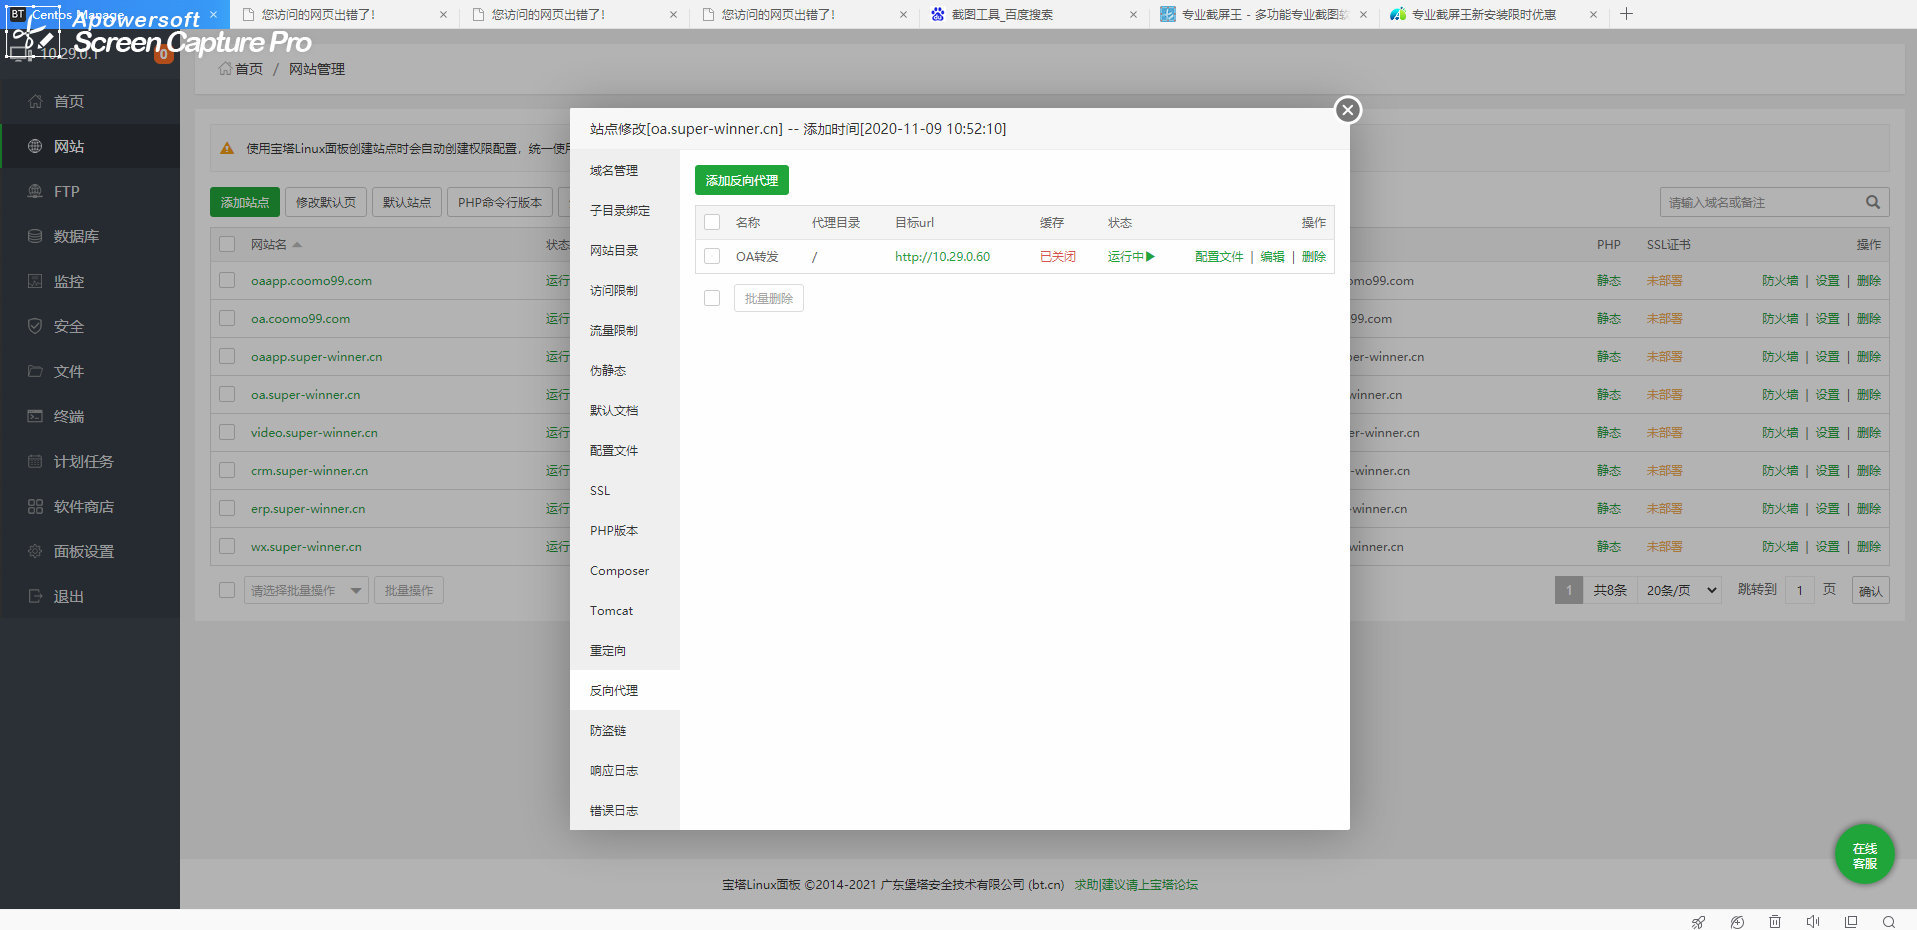The width and height of the screenshot is (1917, 930).
Task: Switch to the 截图工具_百度搜索 browser tab
Action: click(x=1034, y=14)
